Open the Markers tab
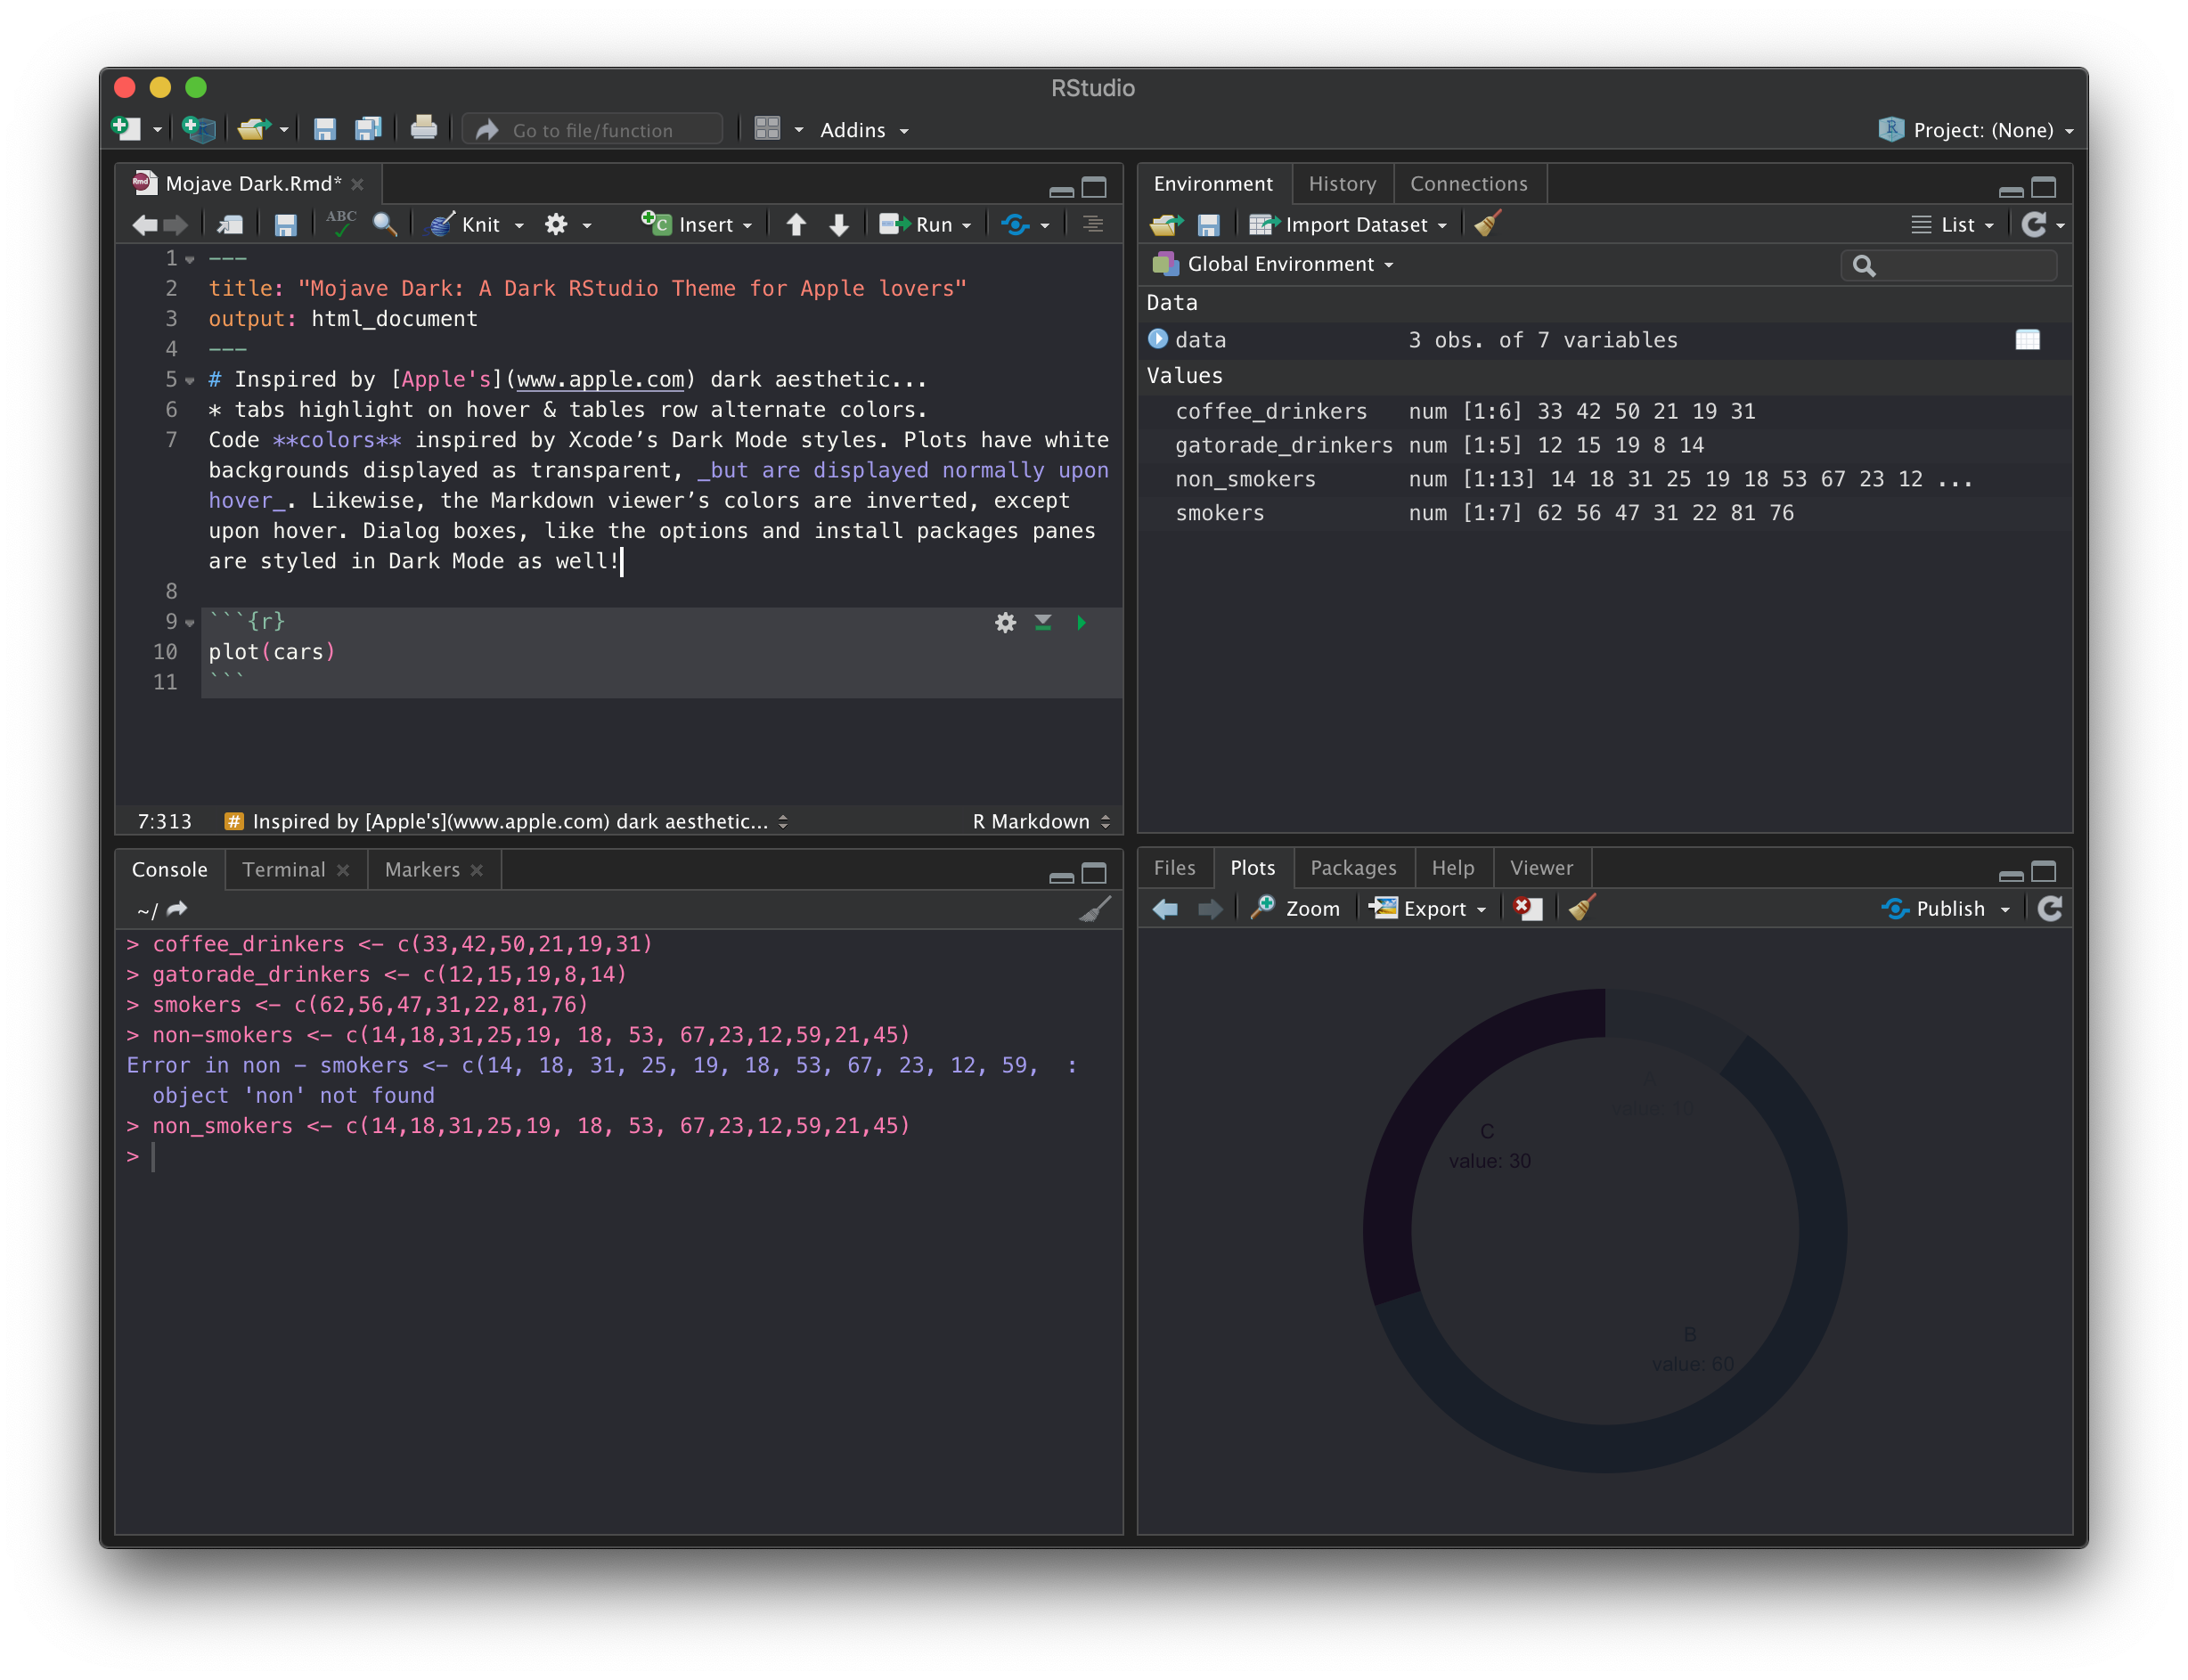Image resolution: width=2188 pixels, height=1680 pixels. coord(422,870)
